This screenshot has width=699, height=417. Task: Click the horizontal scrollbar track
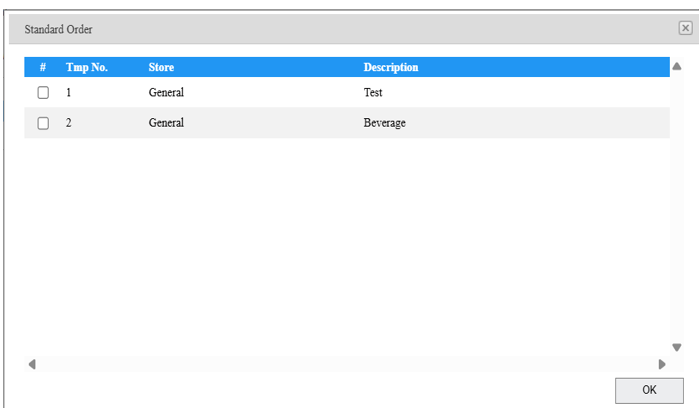pyautogui.click(x=346, y=364)
